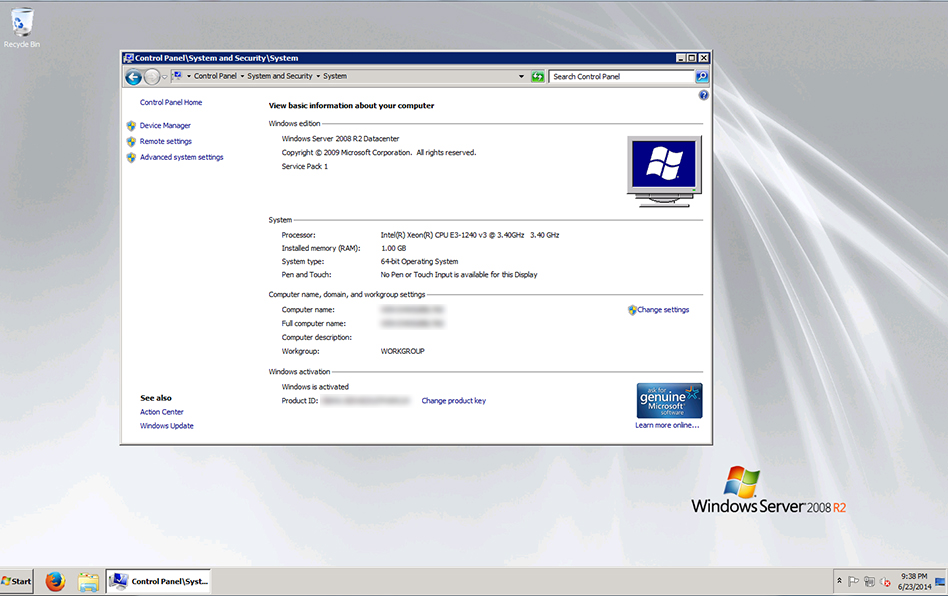Screen dimensions: 948x596
Task: Open Windows Update under See also
Action: pos(167,426)
